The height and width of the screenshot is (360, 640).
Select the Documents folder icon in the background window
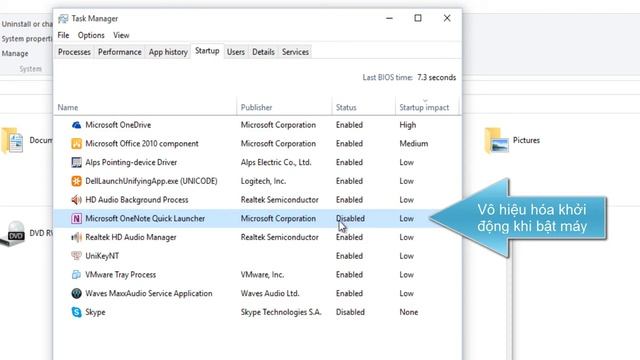(12, 141)
